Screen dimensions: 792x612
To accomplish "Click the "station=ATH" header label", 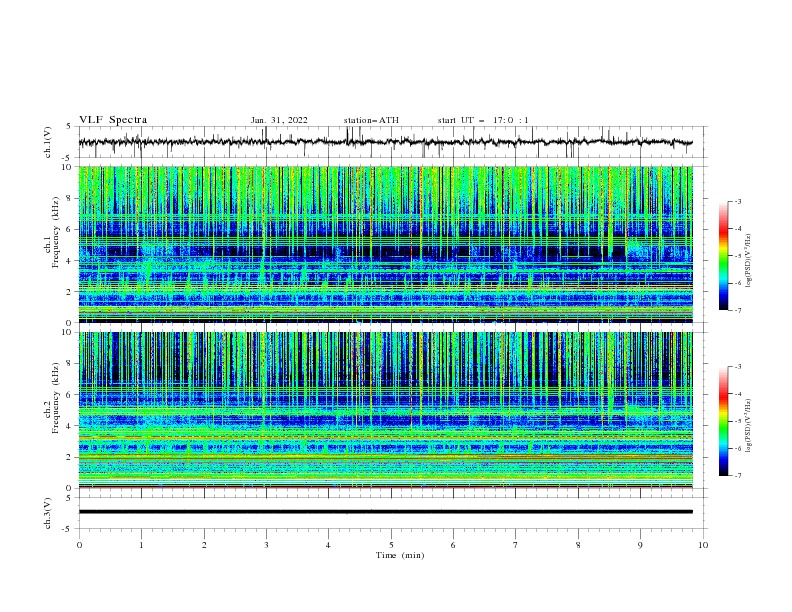I will (371, 120).
